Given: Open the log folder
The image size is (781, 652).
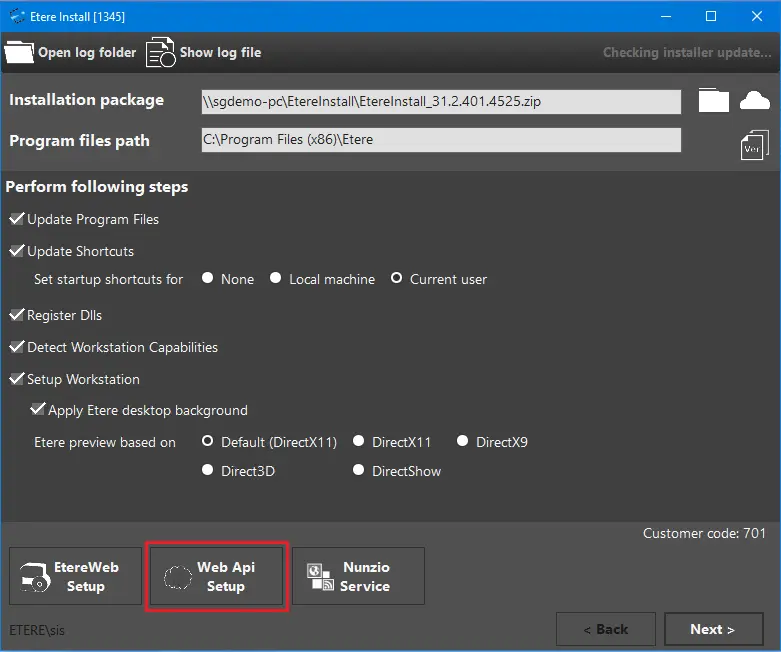Looking at the screenshot, I should tap(70, 52).
